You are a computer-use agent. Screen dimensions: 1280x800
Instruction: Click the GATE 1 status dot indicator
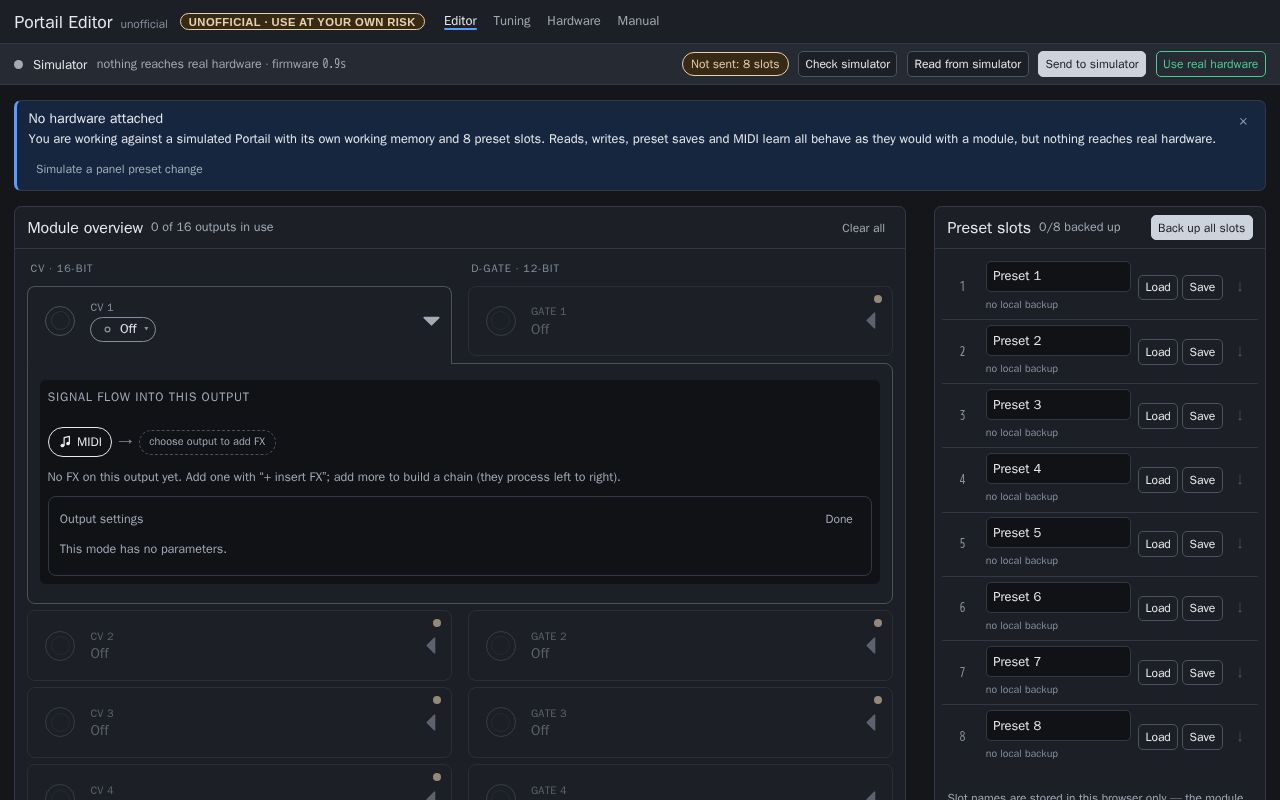878,299
